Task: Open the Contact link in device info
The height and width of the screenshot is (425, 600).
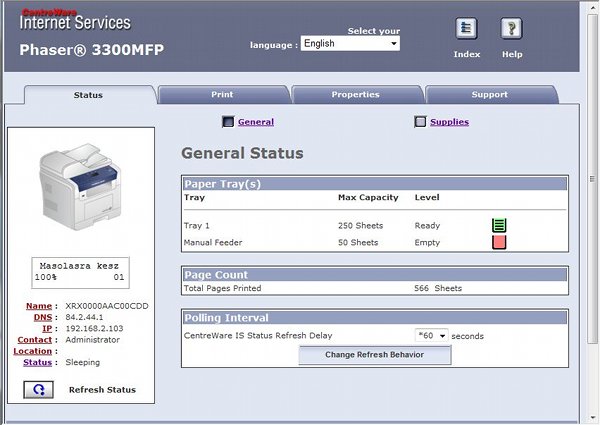Action: coord(34,340)
